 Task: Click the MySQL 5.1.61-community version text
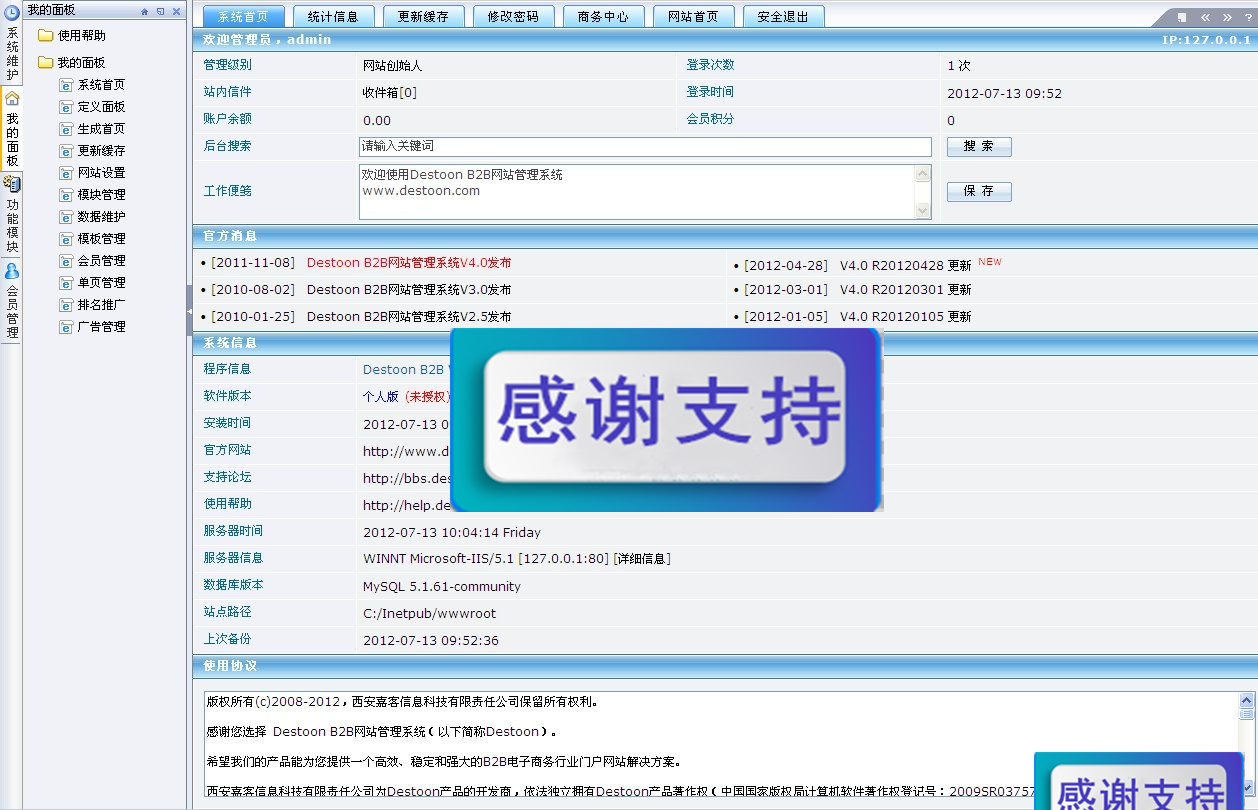click(442, 587)
